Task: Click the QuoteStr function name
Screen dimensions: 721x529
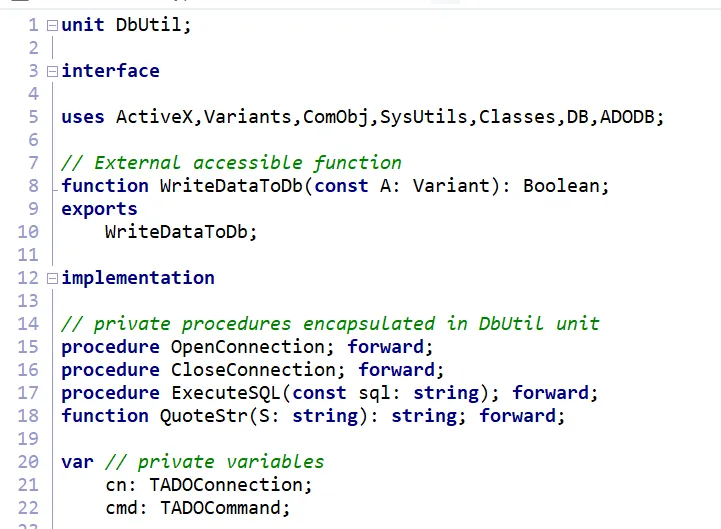Action: [204, 416]
